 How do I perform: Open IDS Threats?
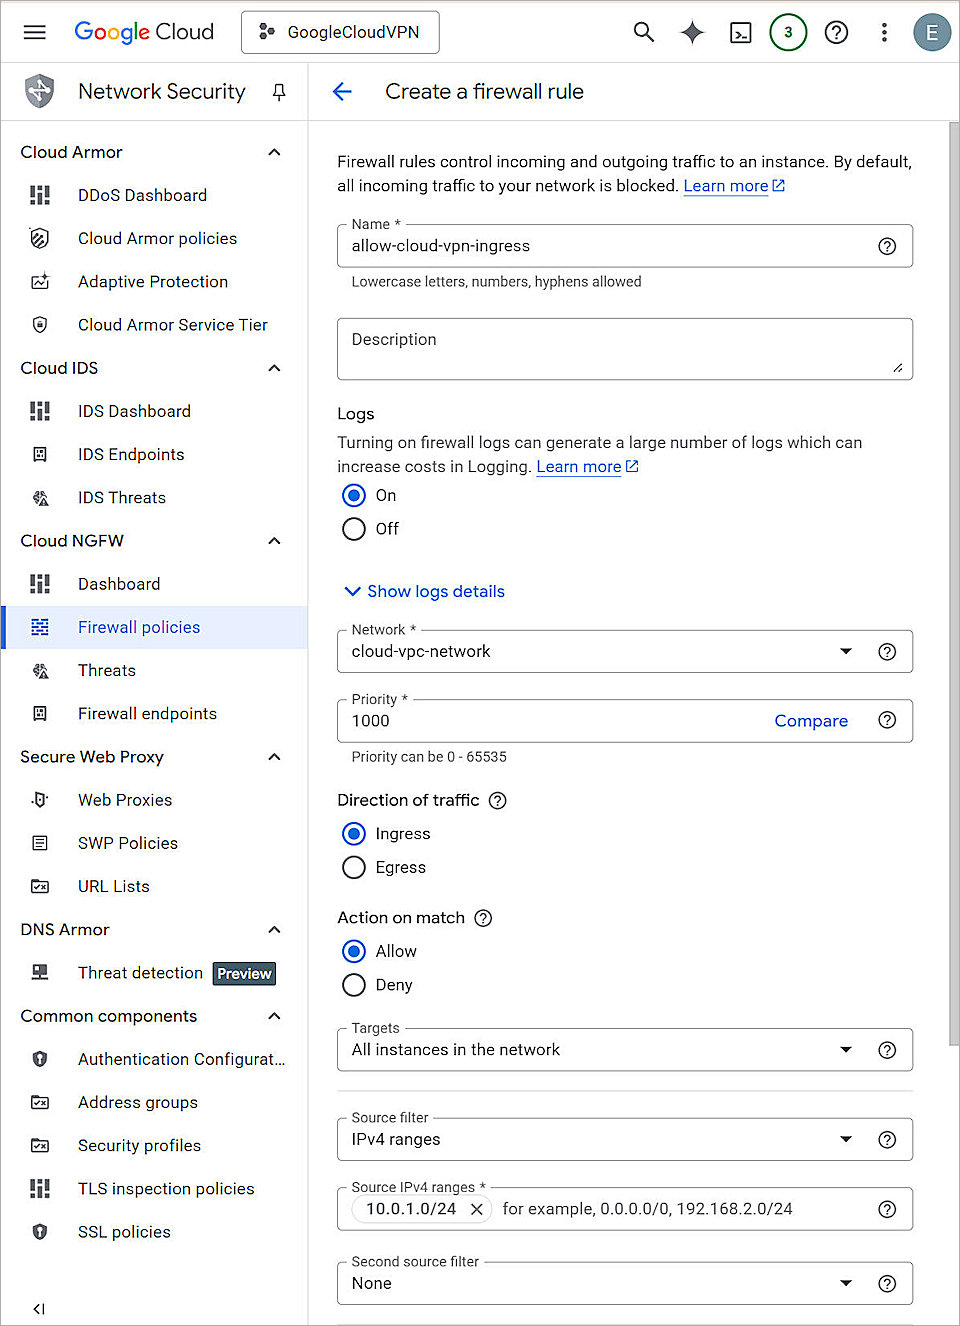(x=121, y=497)
